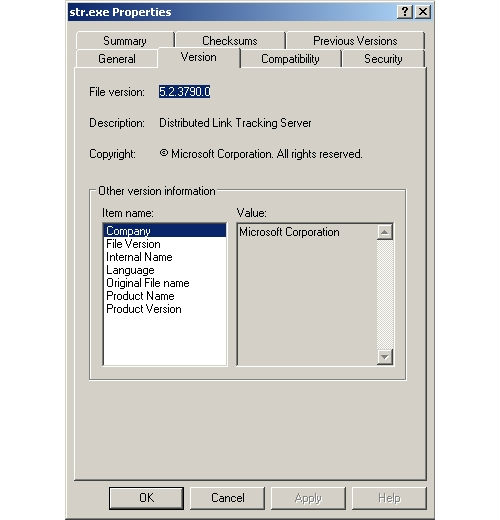Screen dimensions: 500x520
Task: Select Language in the item list
Action: (x=165, y=270)
